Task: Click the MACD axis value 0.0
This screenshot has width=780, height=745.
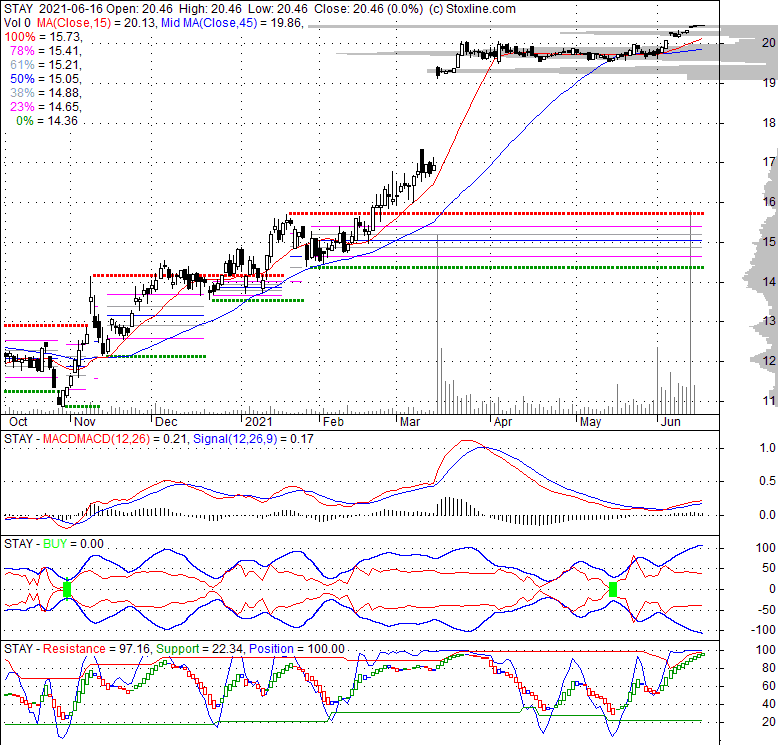Action: [768, 515]
